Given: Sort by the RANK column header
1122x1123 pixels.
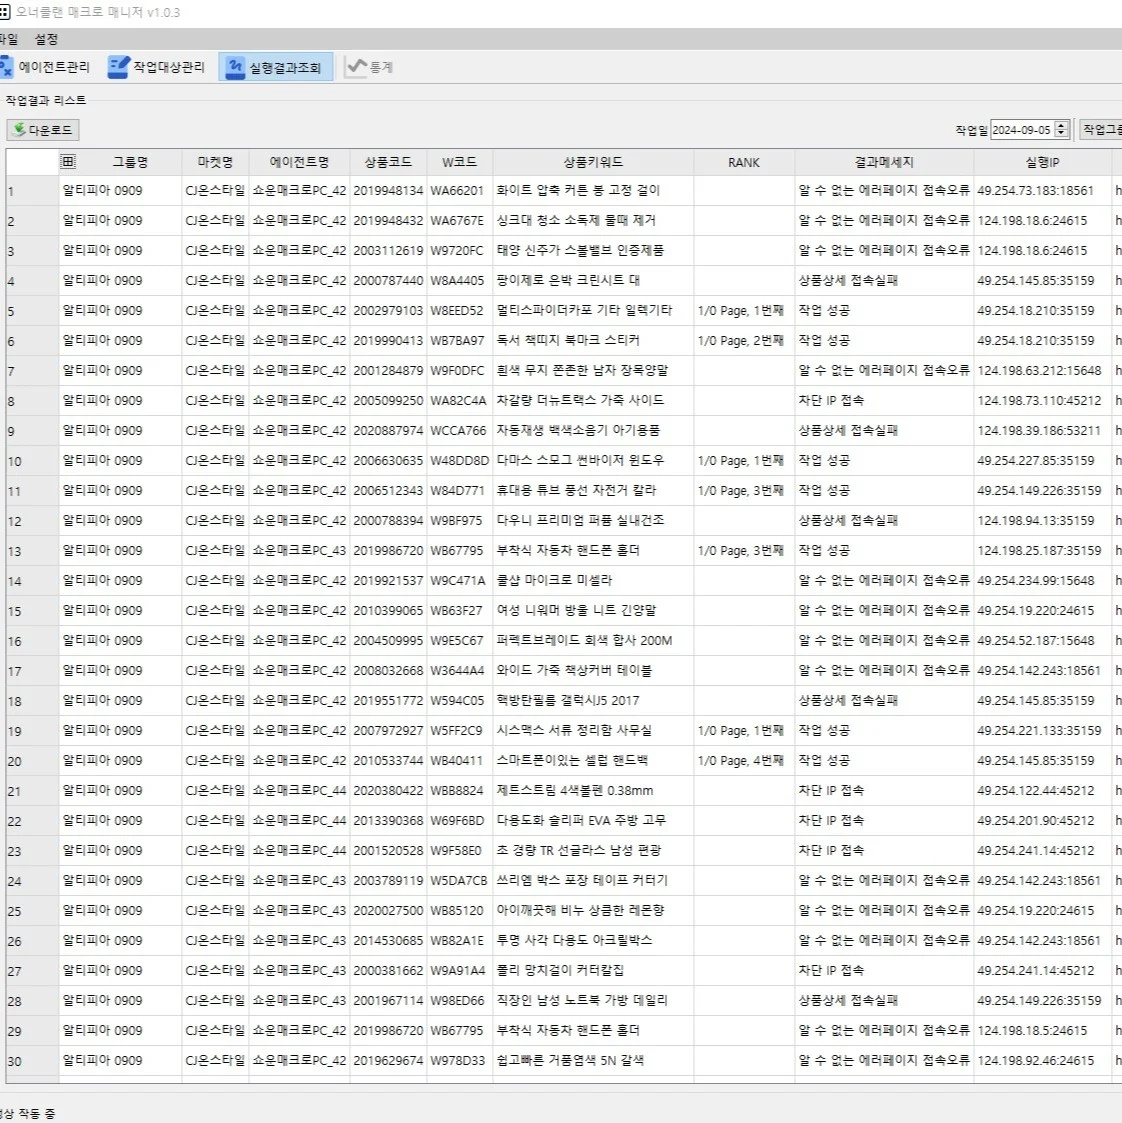Looking at the screenshot, I should (743, 162).
